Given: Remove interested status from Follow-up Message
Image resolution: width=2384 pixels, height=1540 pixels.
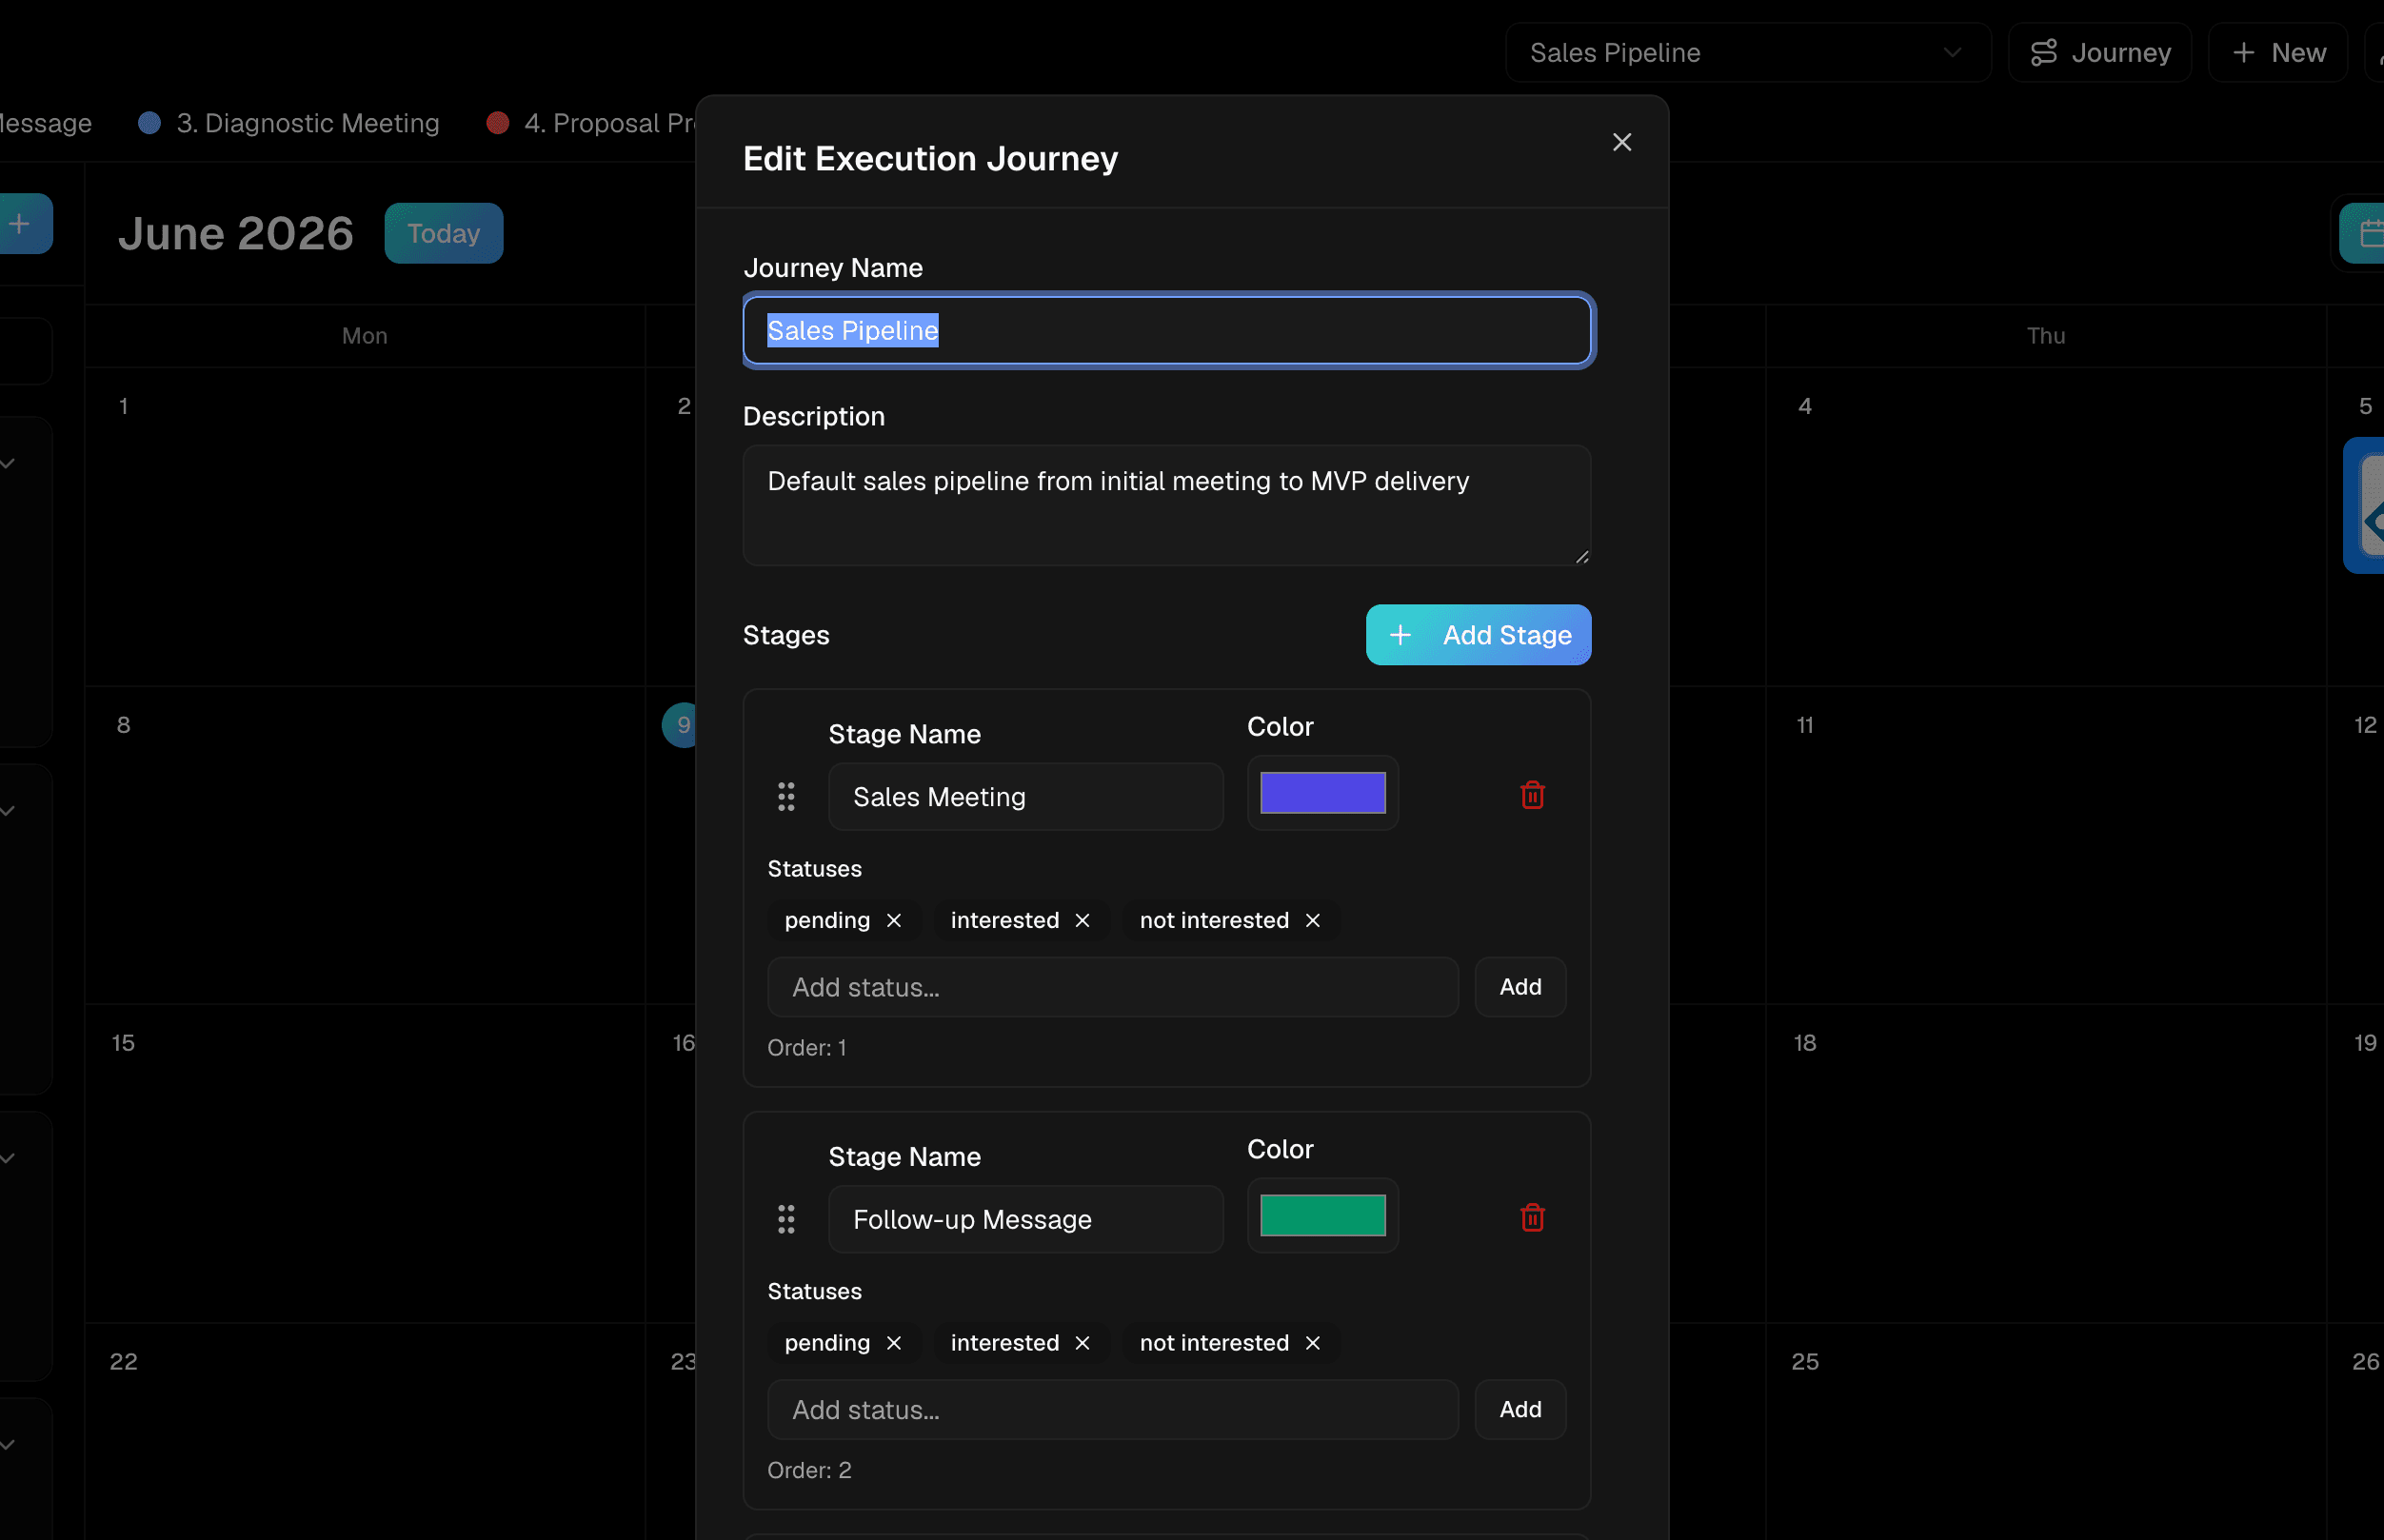Looking at the screenshot, I should click(1082, 1342).
